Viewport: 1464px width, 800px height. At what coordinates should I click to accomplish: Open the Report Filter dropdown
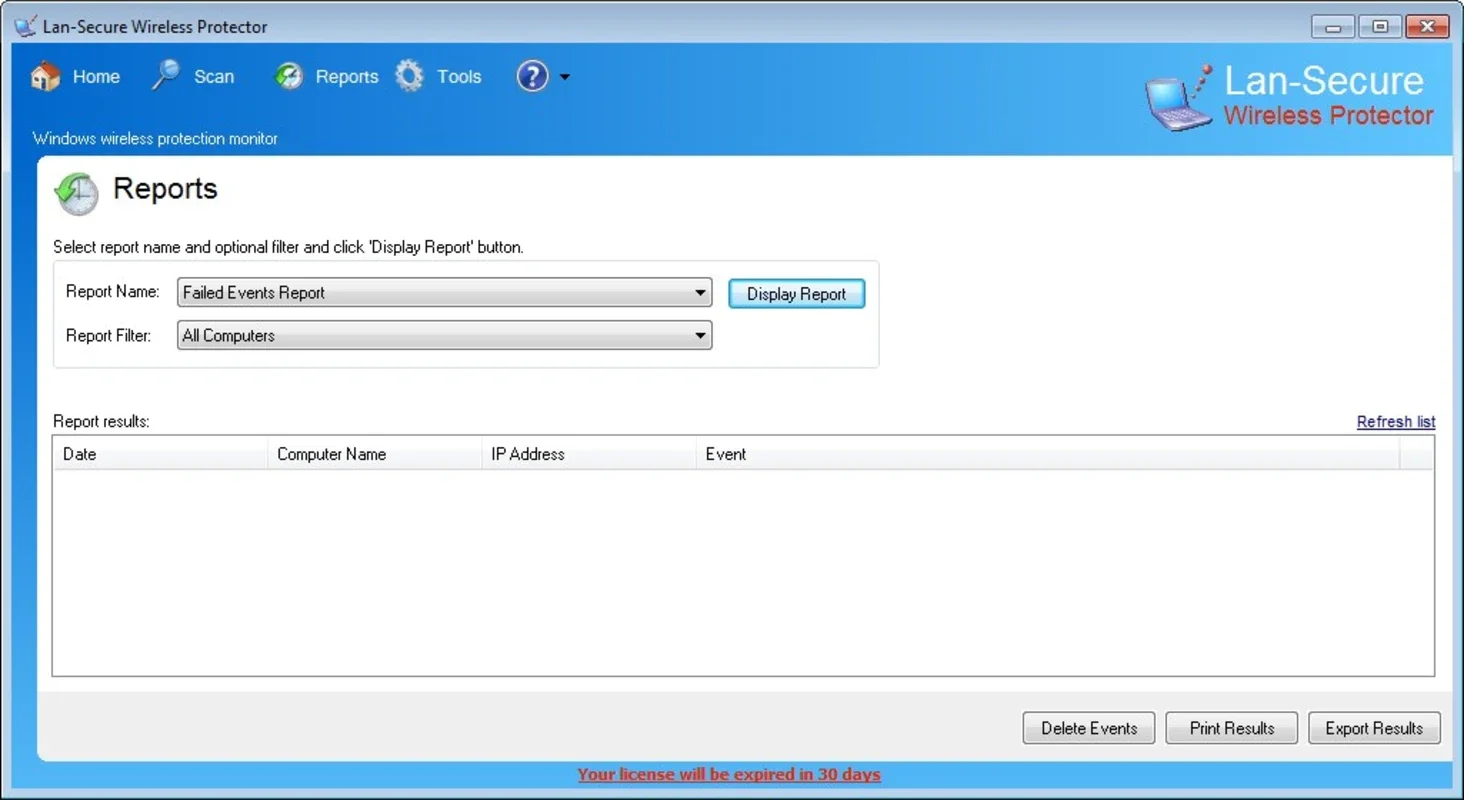click(444, 335)
